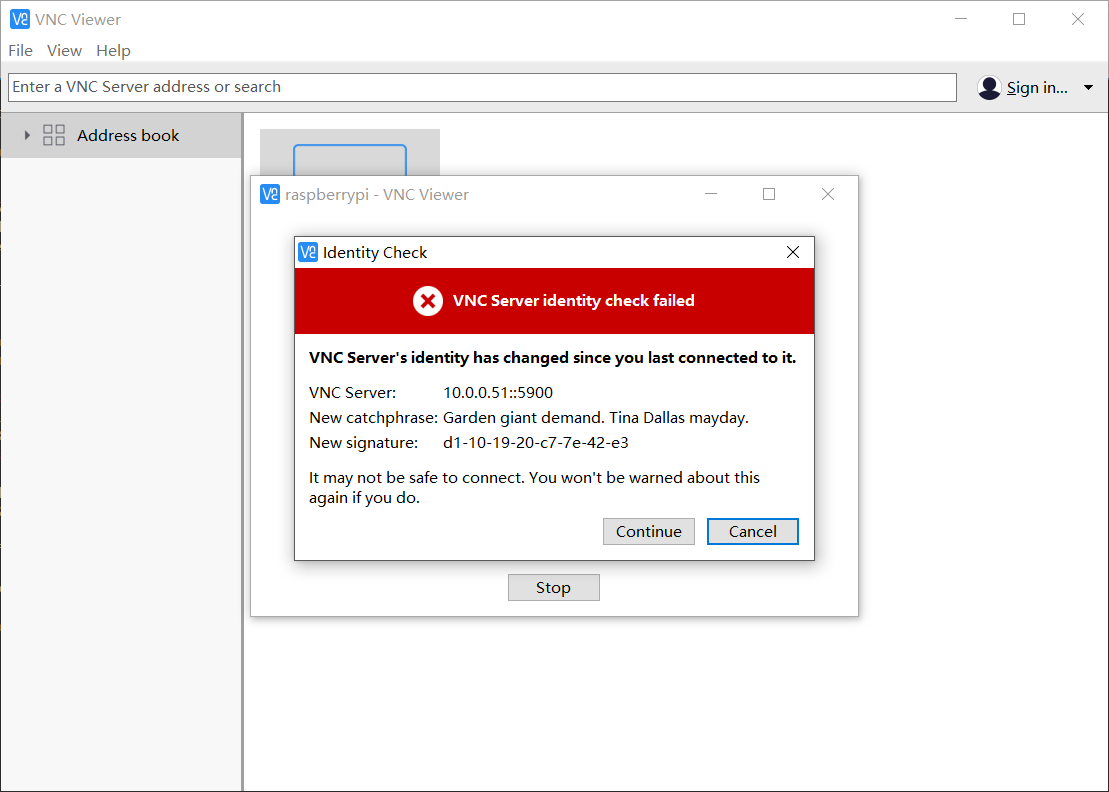Screen dimensions: 1109x792
Task: Click the 'New signature:' label
Action: pyautogui.click(x=364, y=443)
